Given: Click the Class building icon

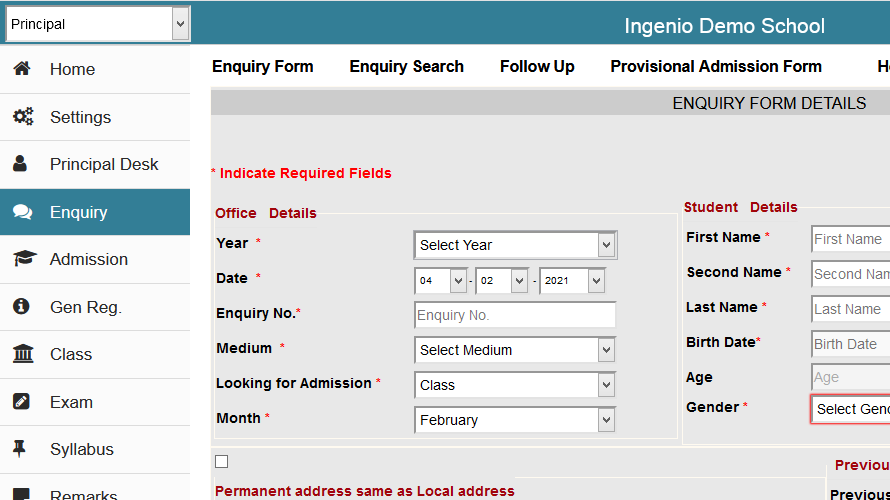Looking at the screenshot, I should pos(22,354).
